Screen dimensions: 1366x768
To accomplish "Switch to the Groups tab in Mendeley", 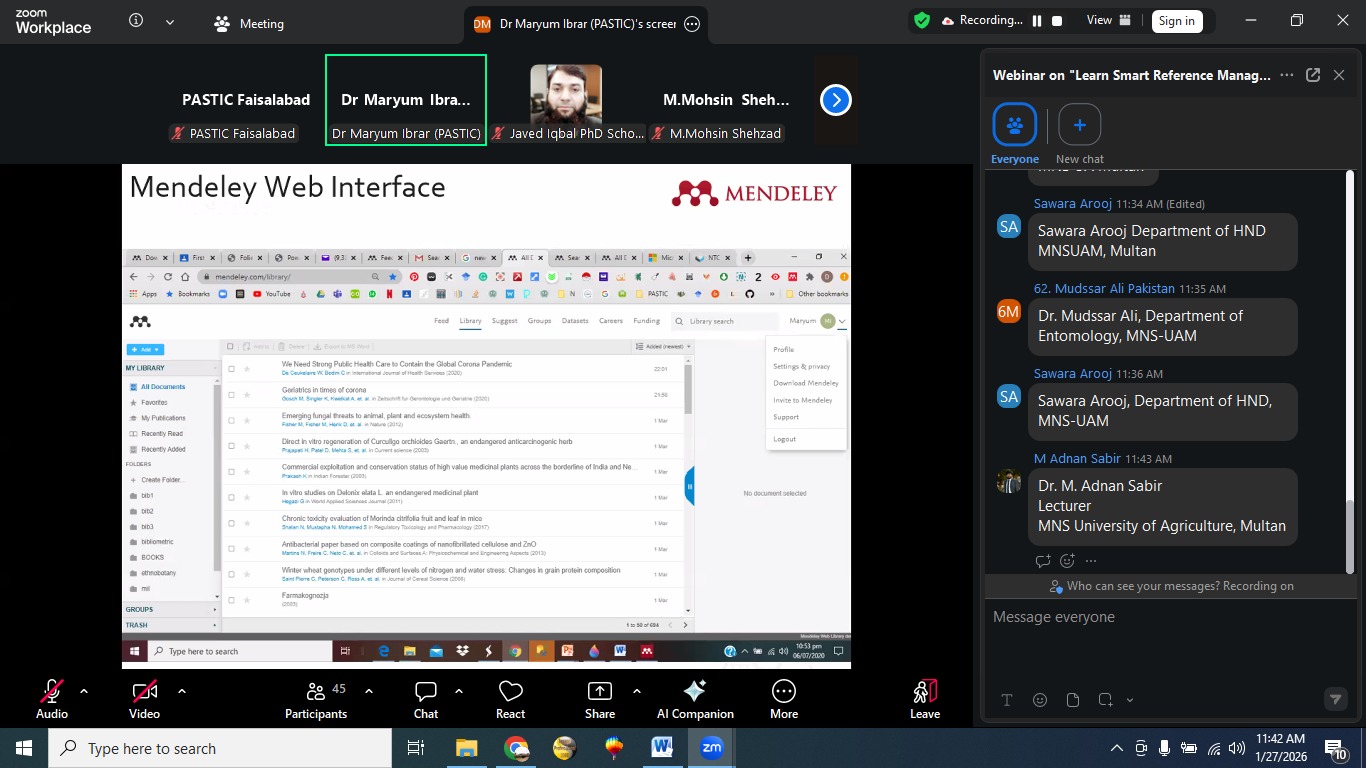I will 541,320.
